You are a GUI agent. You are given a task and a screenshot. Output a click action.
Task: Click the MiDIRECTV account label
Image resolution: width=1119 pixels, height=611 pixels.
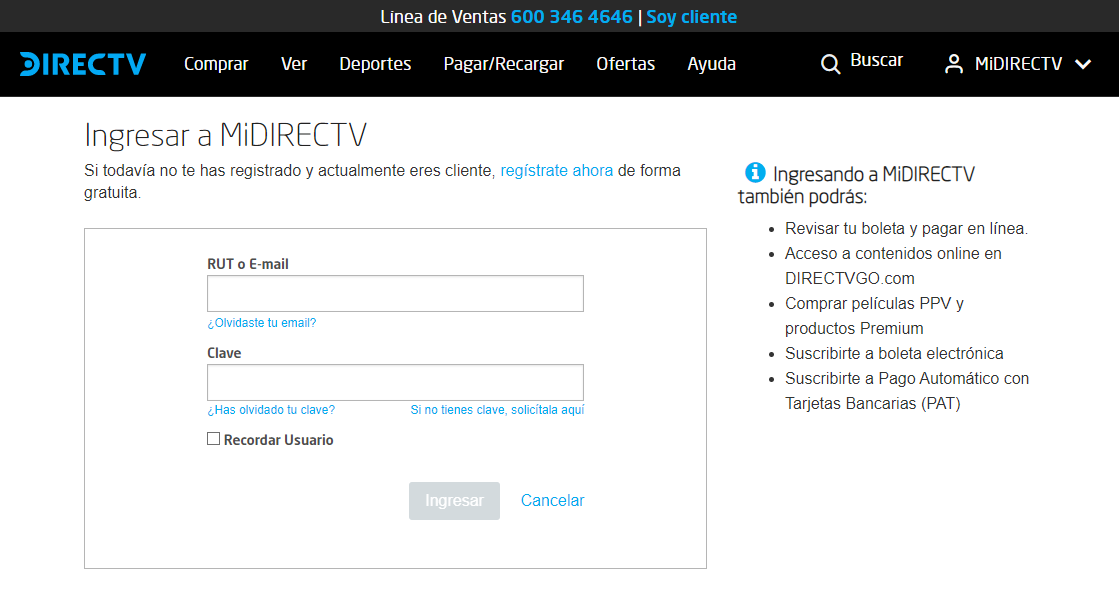1018,64
